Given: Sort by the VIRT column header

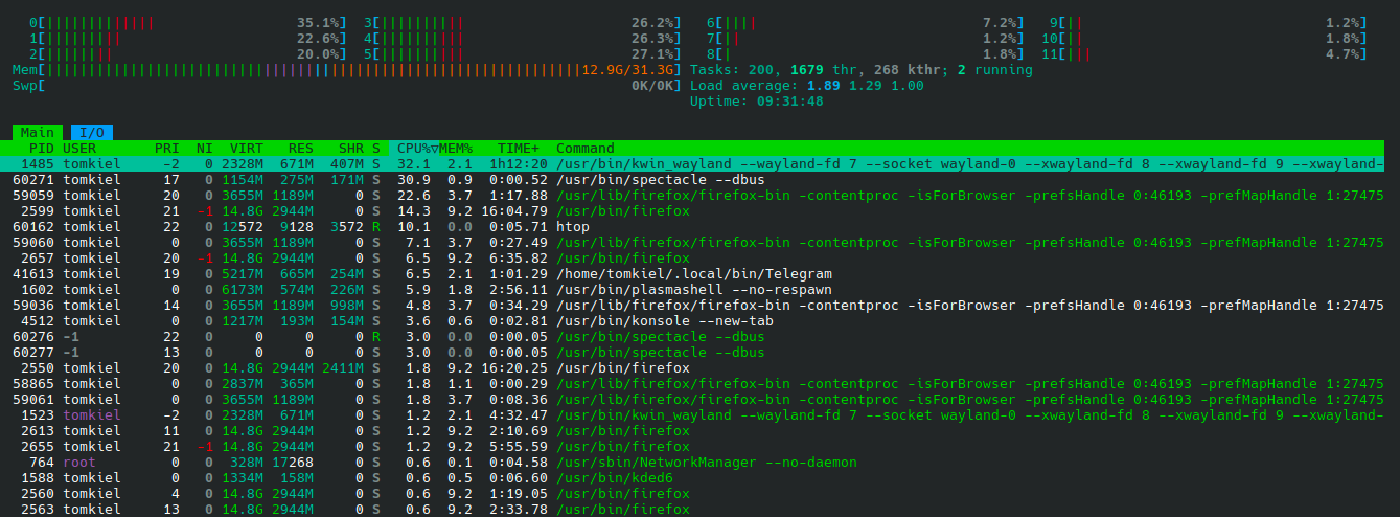Looking at the screenshot, I should [246, 148].
